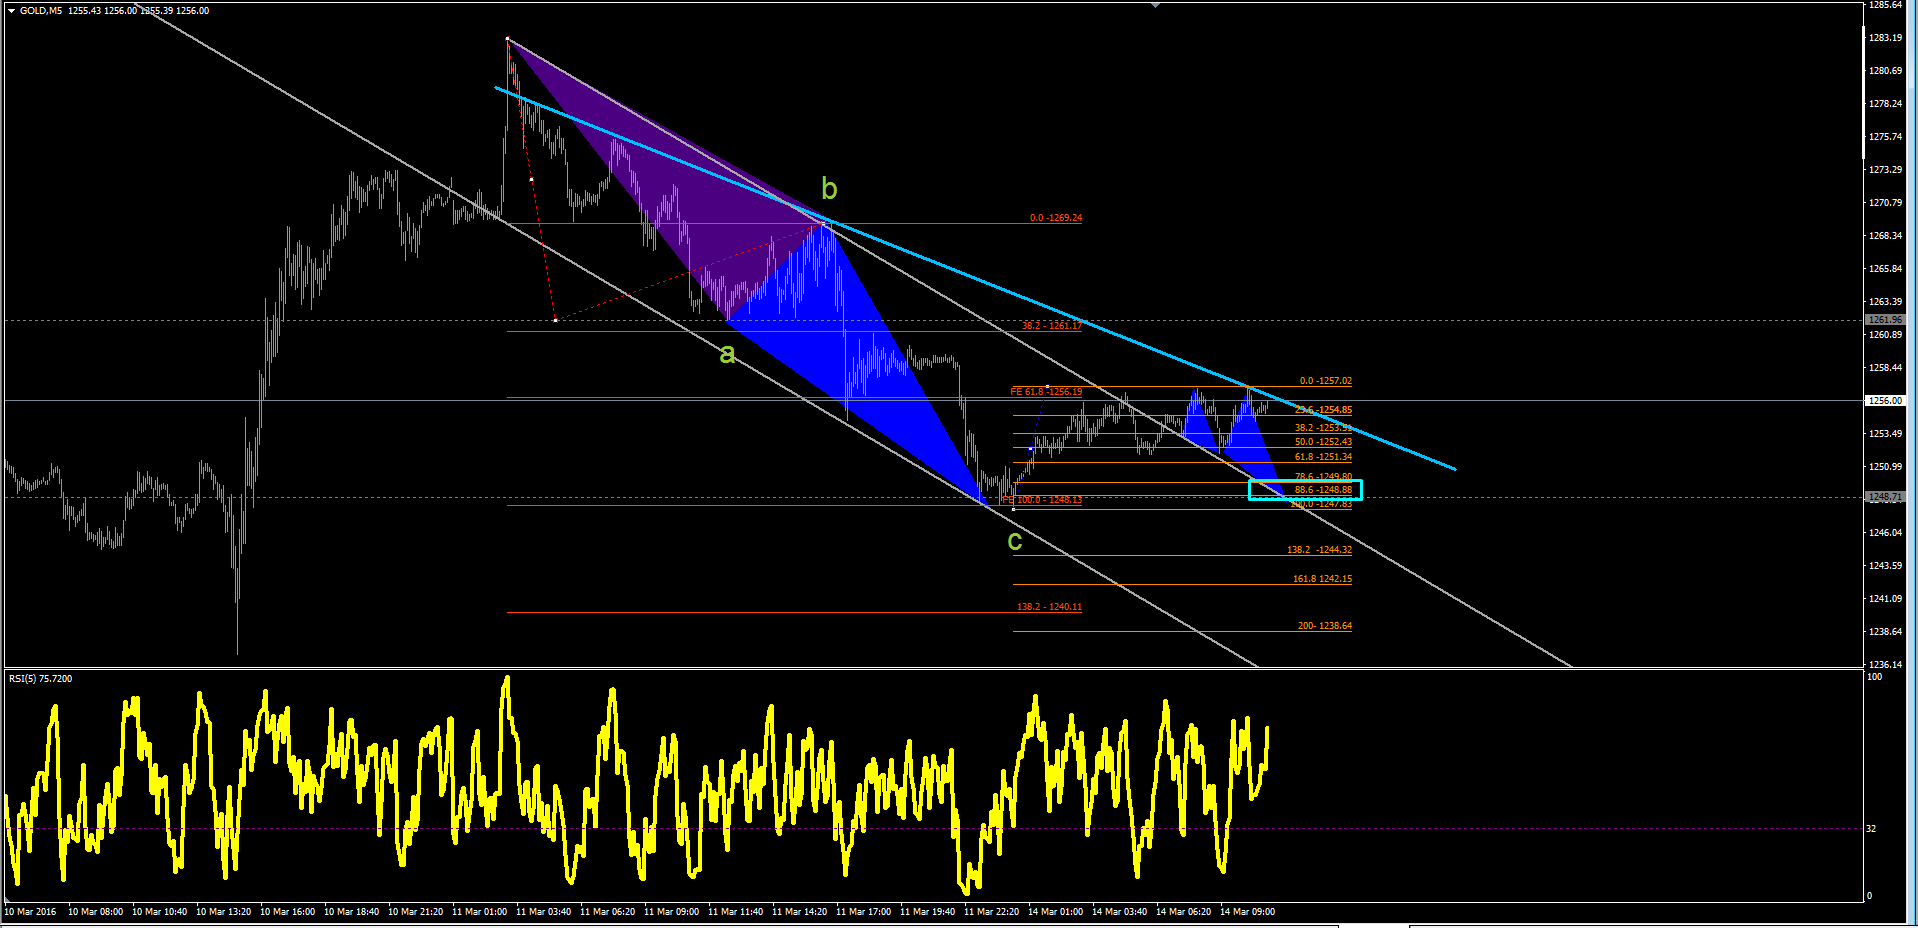Click the '38.2 - 1261.17' Fibonacci label
The width and height of the screenshot is (1918, 928).
pyautogui.click(x=1052, y=326)
